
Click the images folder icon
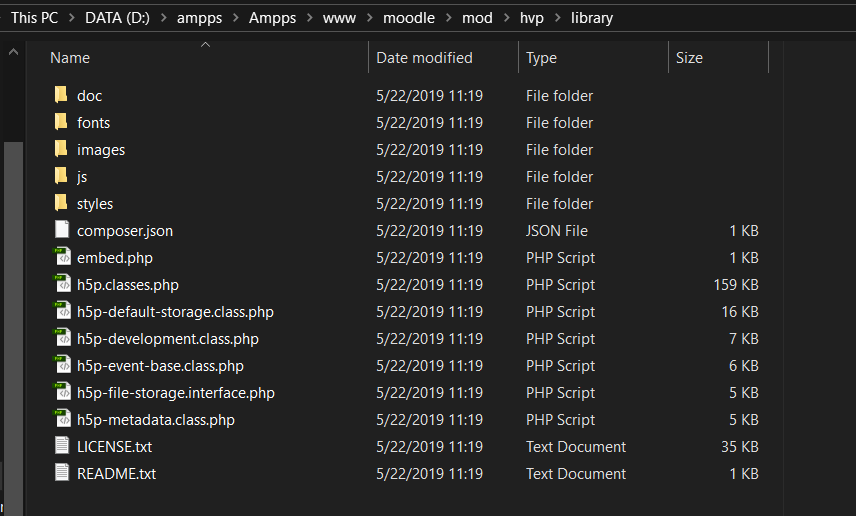[61, 149]
